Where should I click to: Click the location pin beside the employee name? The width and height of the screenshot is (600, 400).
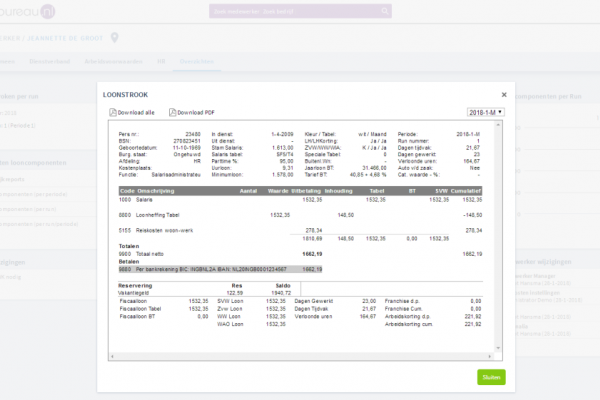point(114,38)
